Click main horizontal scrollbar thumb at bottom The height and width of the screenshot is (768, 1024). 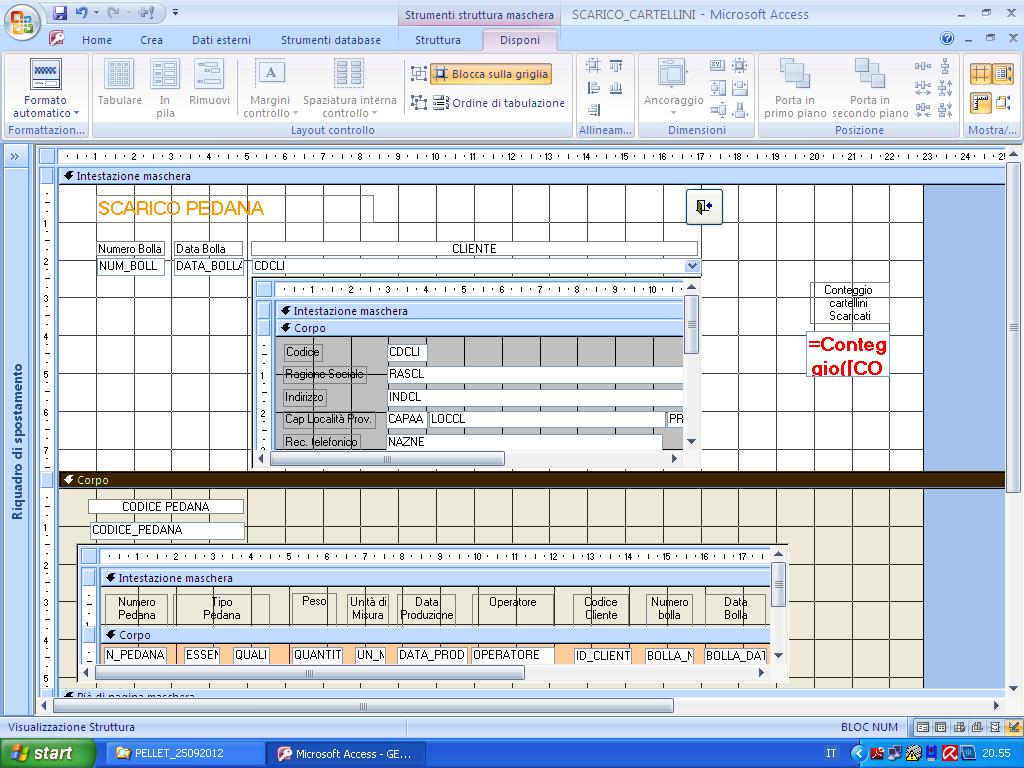(x=363, y=705)
